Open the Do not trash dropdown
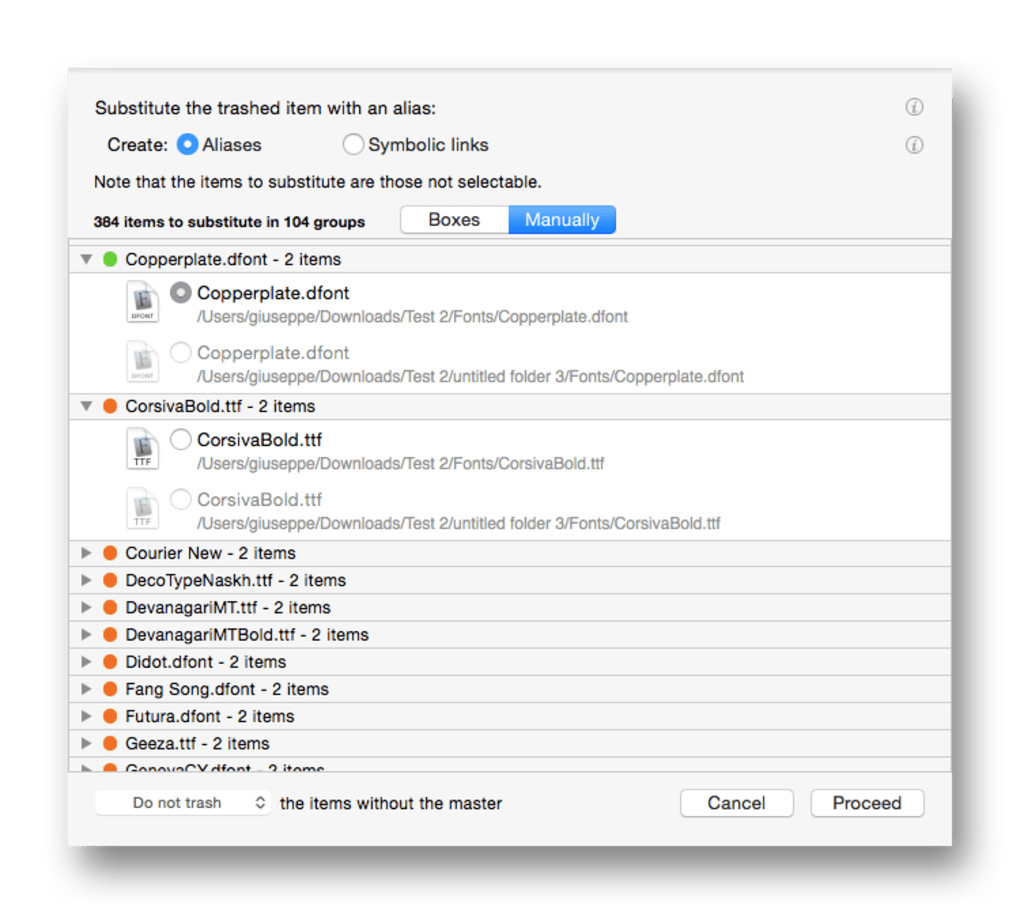Image resolution: width=1020 pixels, height=914 pixels. (x=183, y=803)
